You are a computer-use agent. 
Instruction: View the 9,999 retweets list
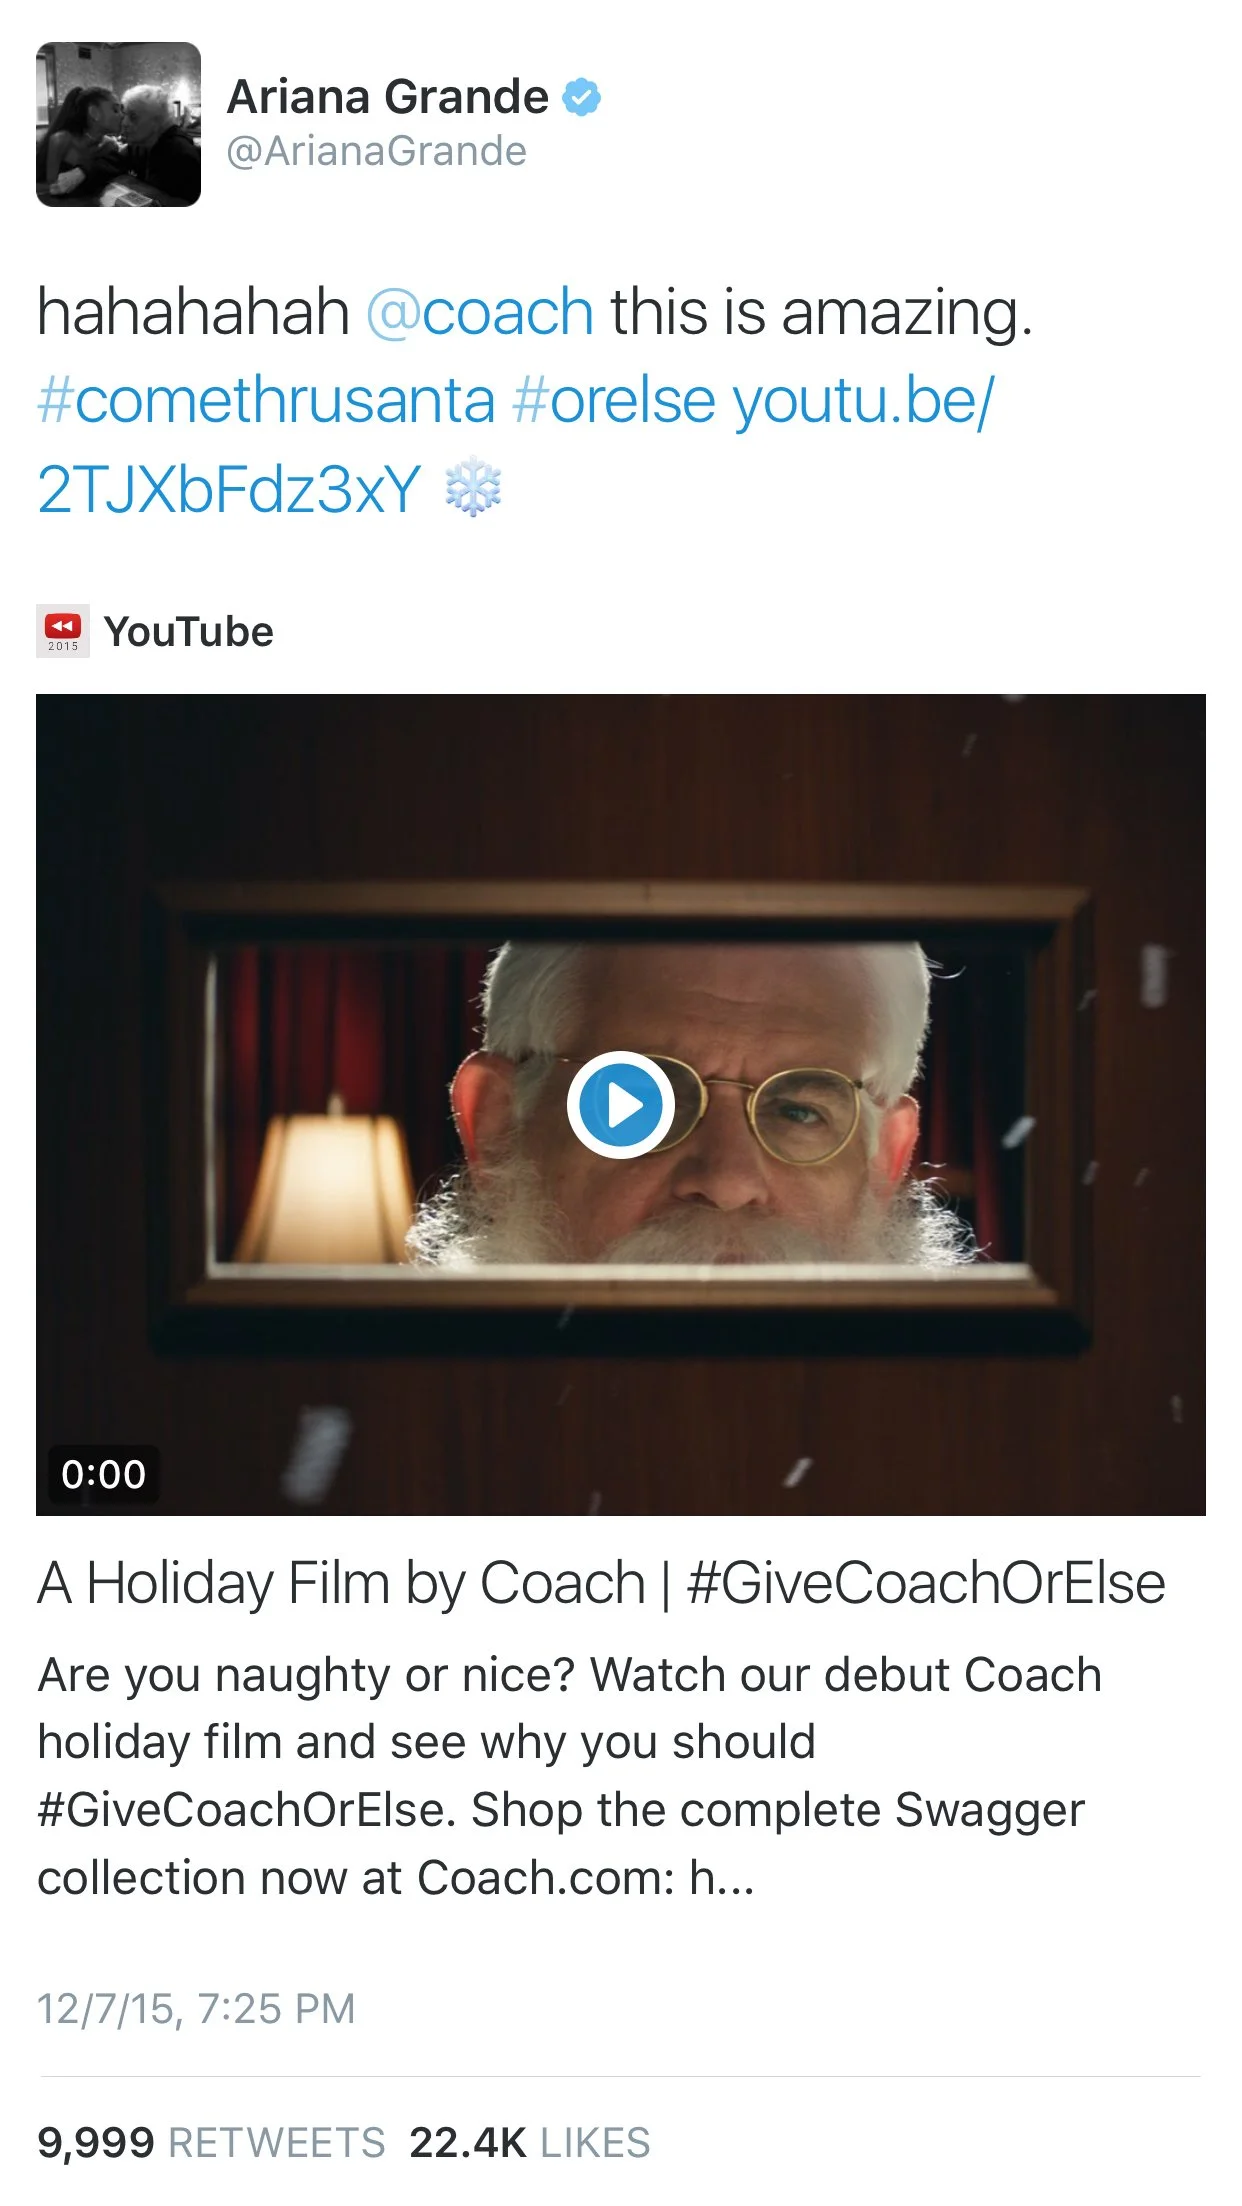tap(211, 2143)
